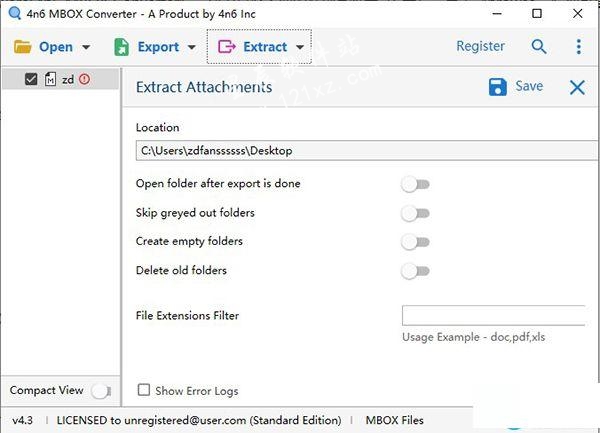Close the Extract Attachments panel
Screen dimensions: 600x433
pyautogui.click(x=577, y=87)
